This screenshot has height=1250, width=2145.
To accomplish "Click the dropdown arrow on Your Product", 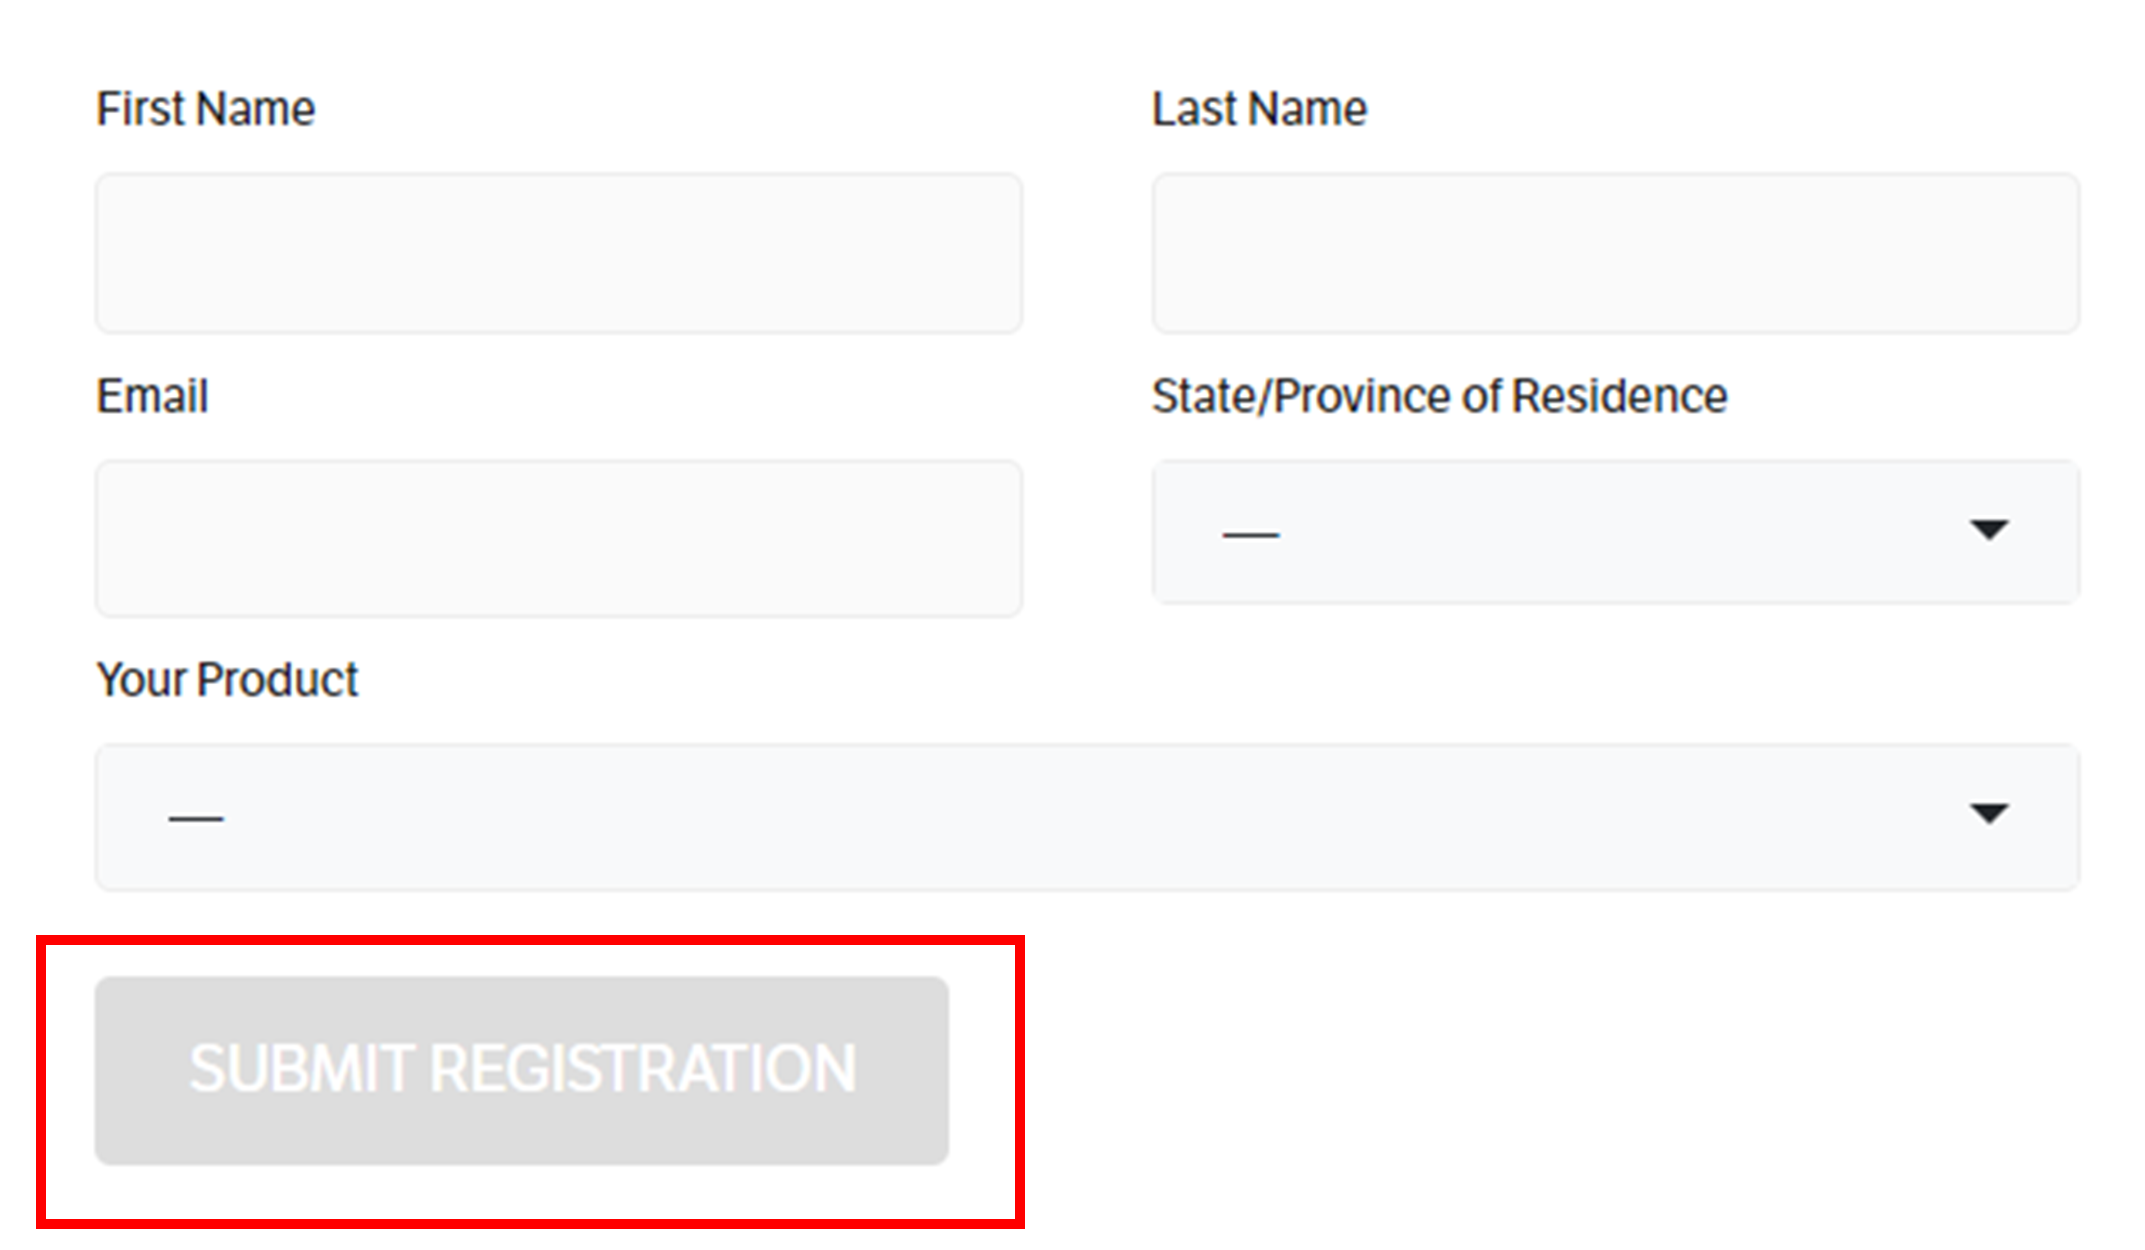I will 1990,814.
